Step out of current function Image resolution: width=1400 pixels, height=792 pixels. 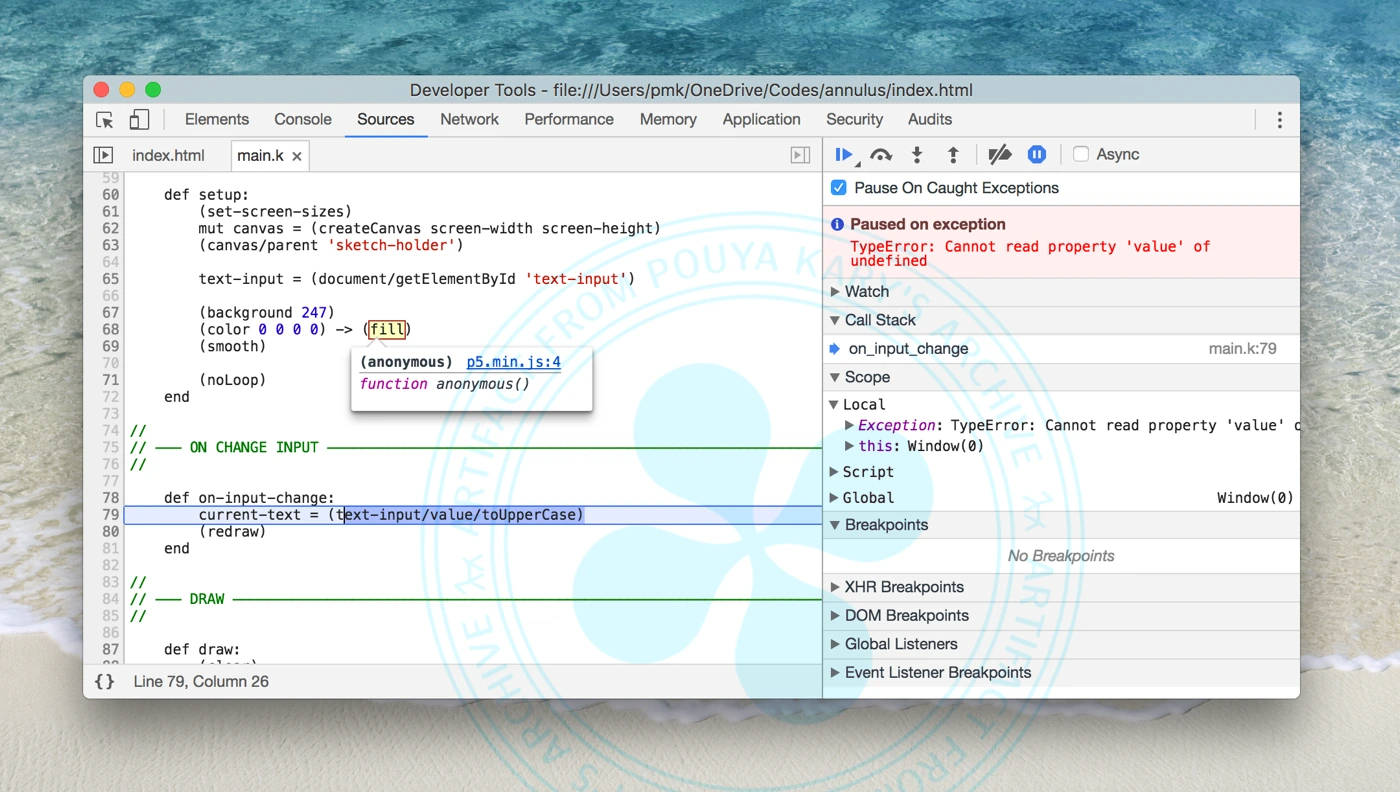(x=953, y=154)
